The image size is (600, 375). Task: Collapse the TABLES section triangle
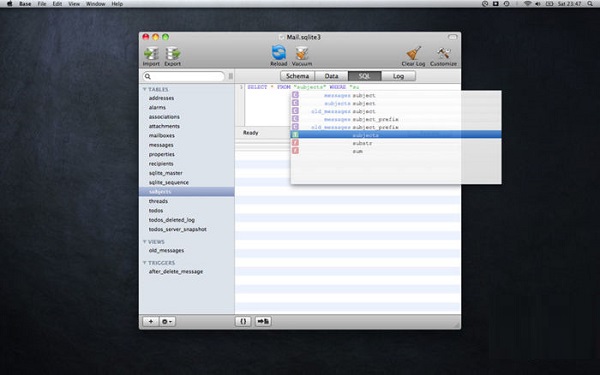(x=145, y=89)
